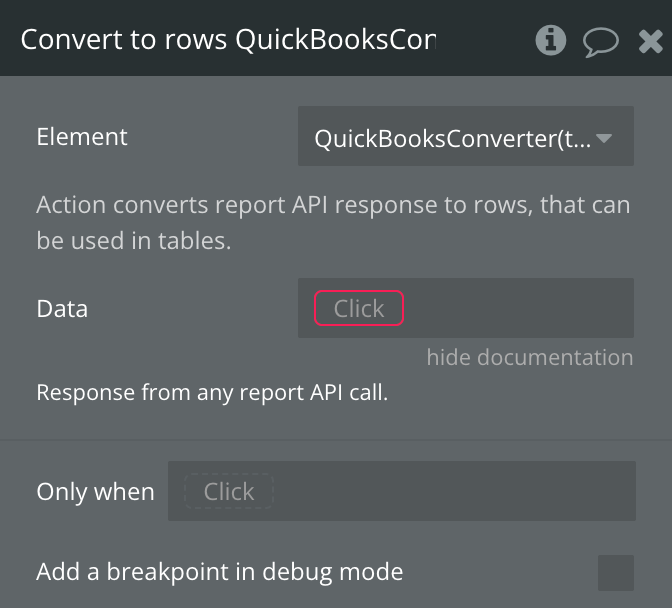Viewport: 672px width, 608px height.
Task: Click the Data field's red-outlined Click placeholder
Action: click(x=359, y=309)
